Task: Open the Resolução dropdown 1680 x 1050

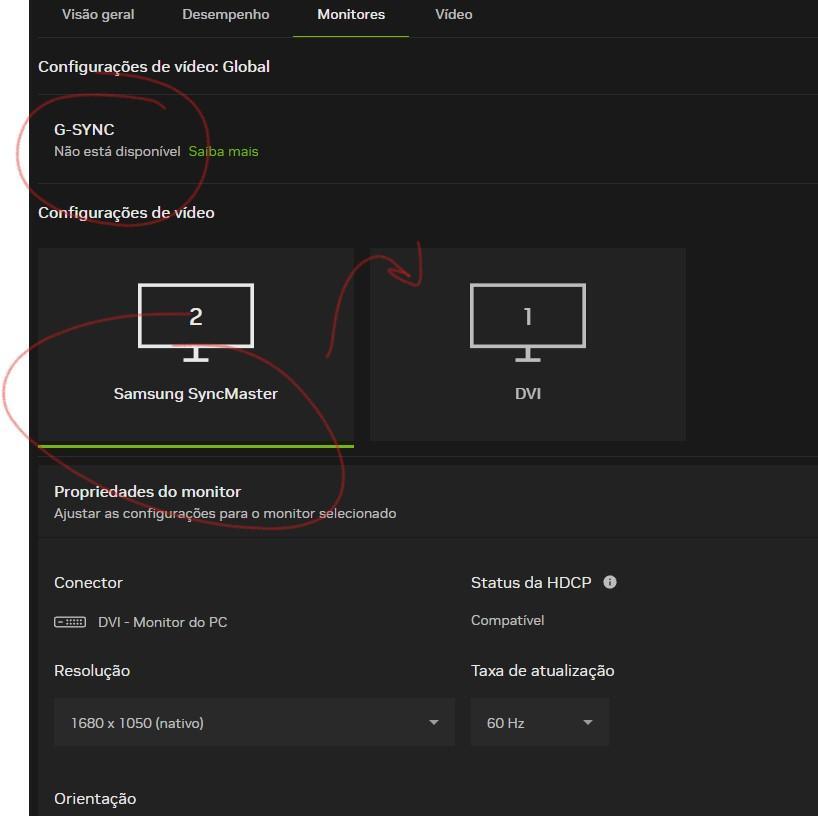Action: (254, 723)
